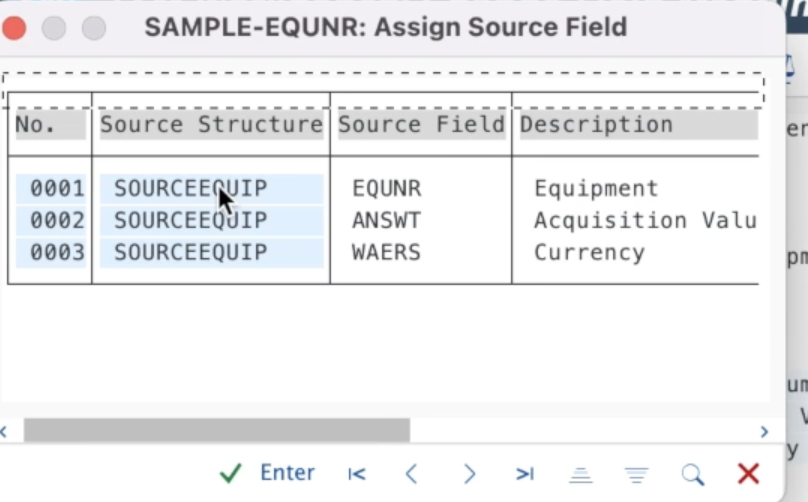Screen dimensions: 808x502
Task: Go to next page arrow
Action: coord(469,474)
